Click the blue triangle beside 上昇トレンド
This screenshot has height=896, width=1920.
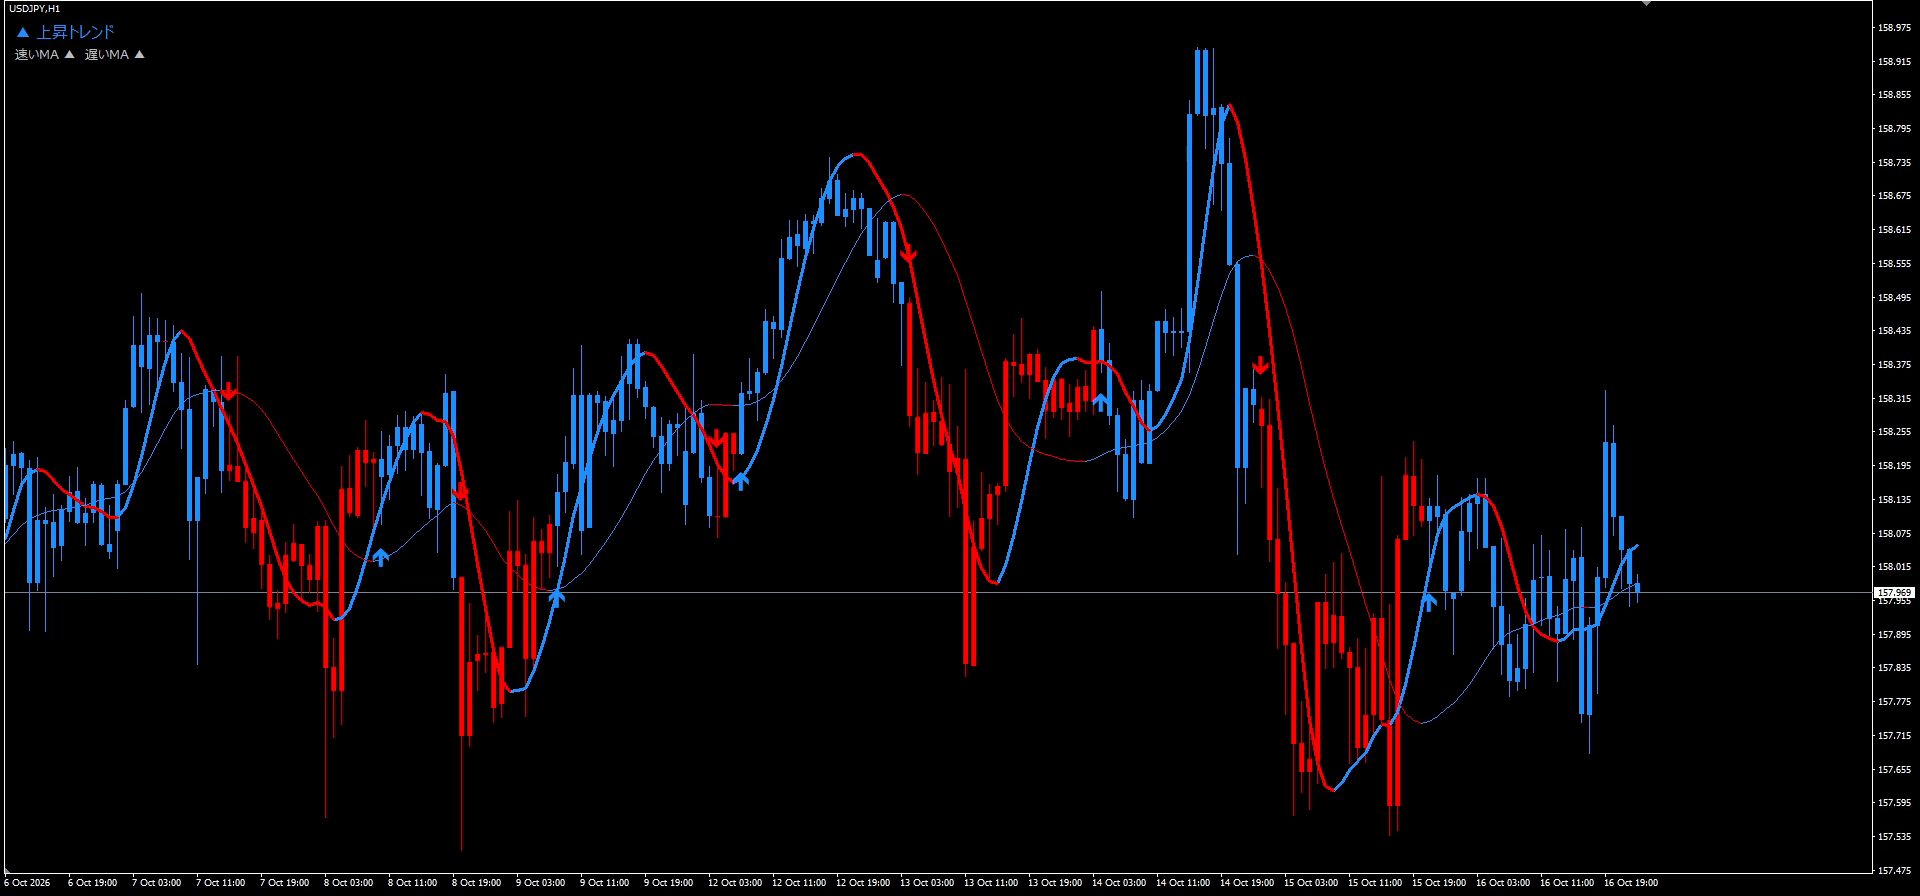point(23,33)
